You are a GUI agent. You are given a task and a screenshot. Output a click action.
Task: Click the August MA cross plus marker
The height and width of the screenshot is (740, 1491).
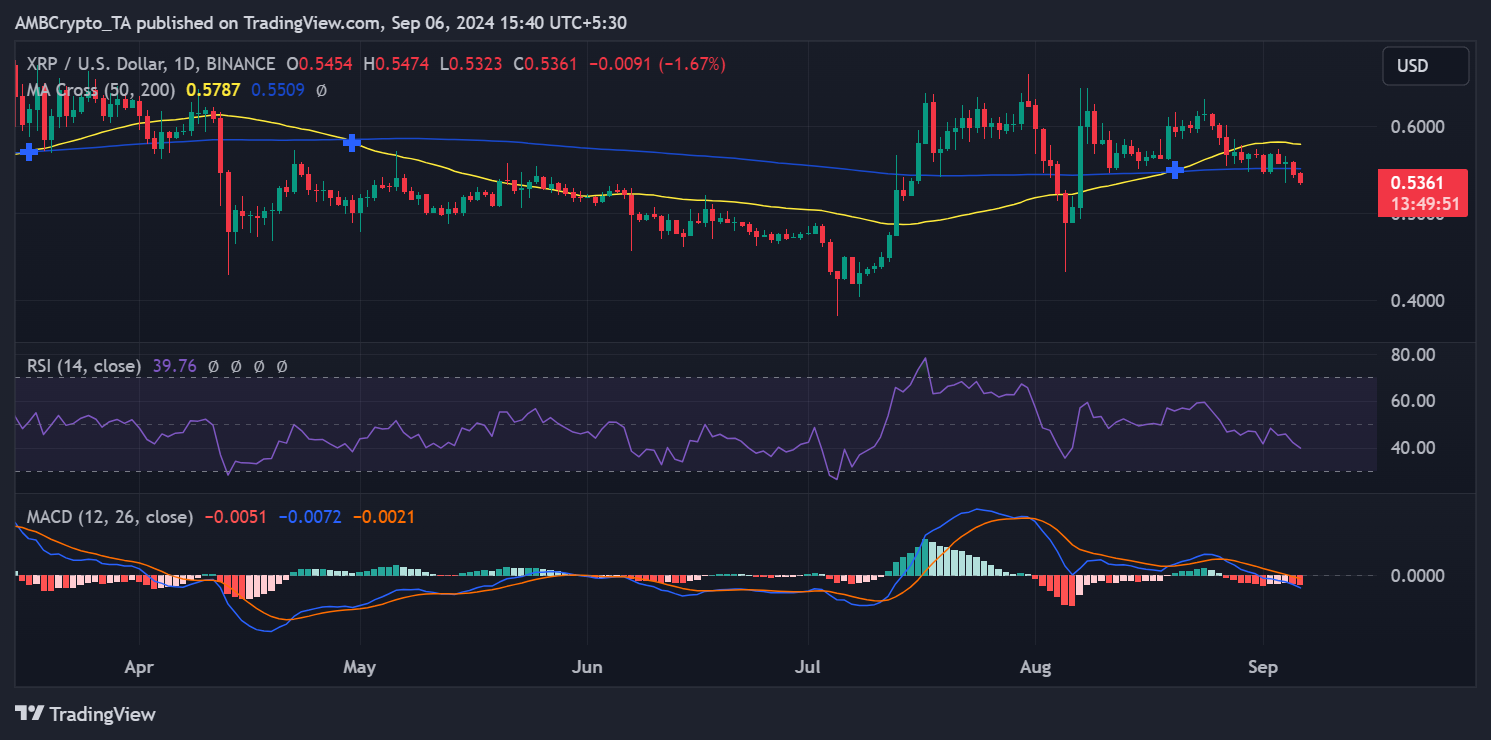[1176, 170]
